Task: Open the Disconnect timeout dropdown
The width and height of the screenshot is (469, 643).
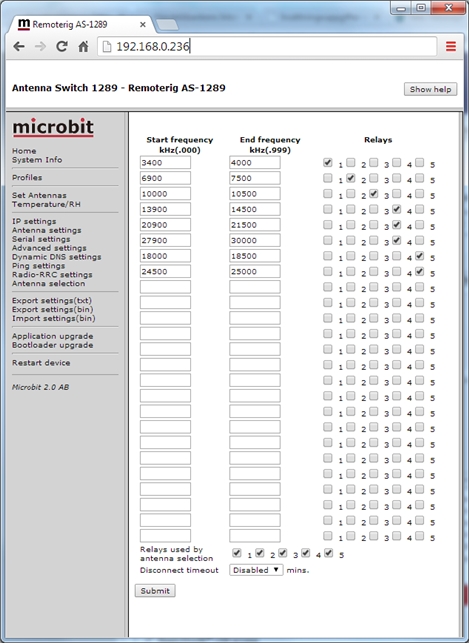Action: coord(256,570)
